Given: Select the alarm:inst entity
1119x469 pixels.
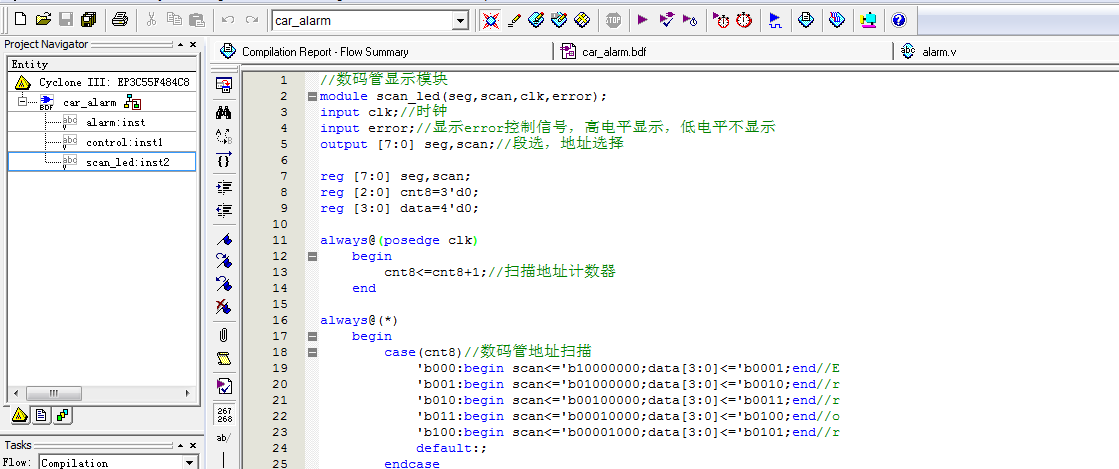Looking at the screenshot, I should pos(116,123).
